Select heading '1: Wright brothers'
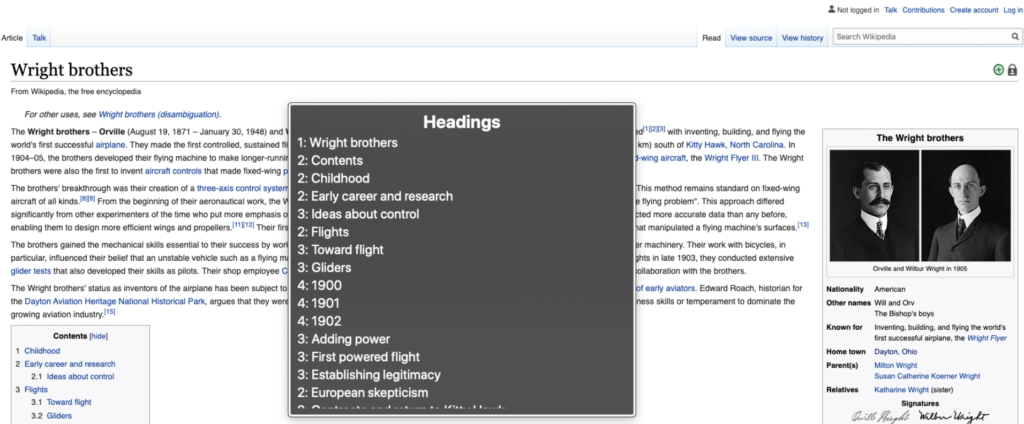The image size is (1024, 424). coord(347,142)
